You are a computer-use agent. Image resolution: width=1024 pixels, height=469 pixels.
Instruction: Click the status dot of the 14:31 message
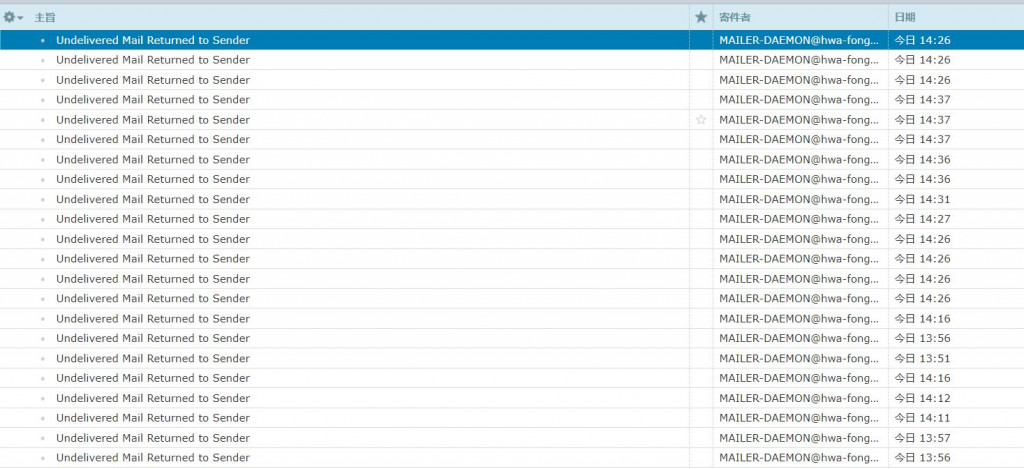pyautogui.click(x=43, y=200)
